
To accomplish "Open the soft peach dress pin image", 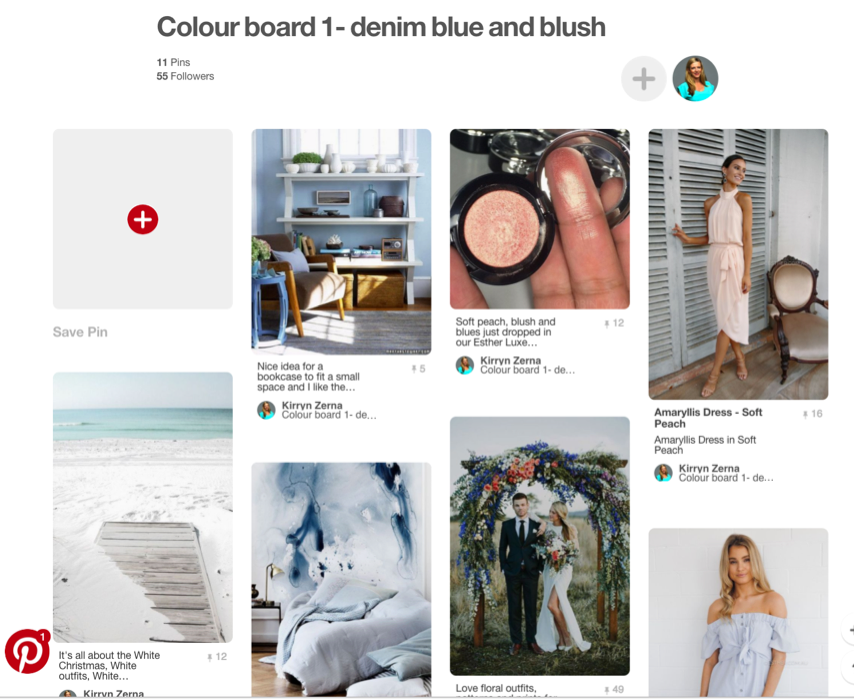I will tap(738, 264).
